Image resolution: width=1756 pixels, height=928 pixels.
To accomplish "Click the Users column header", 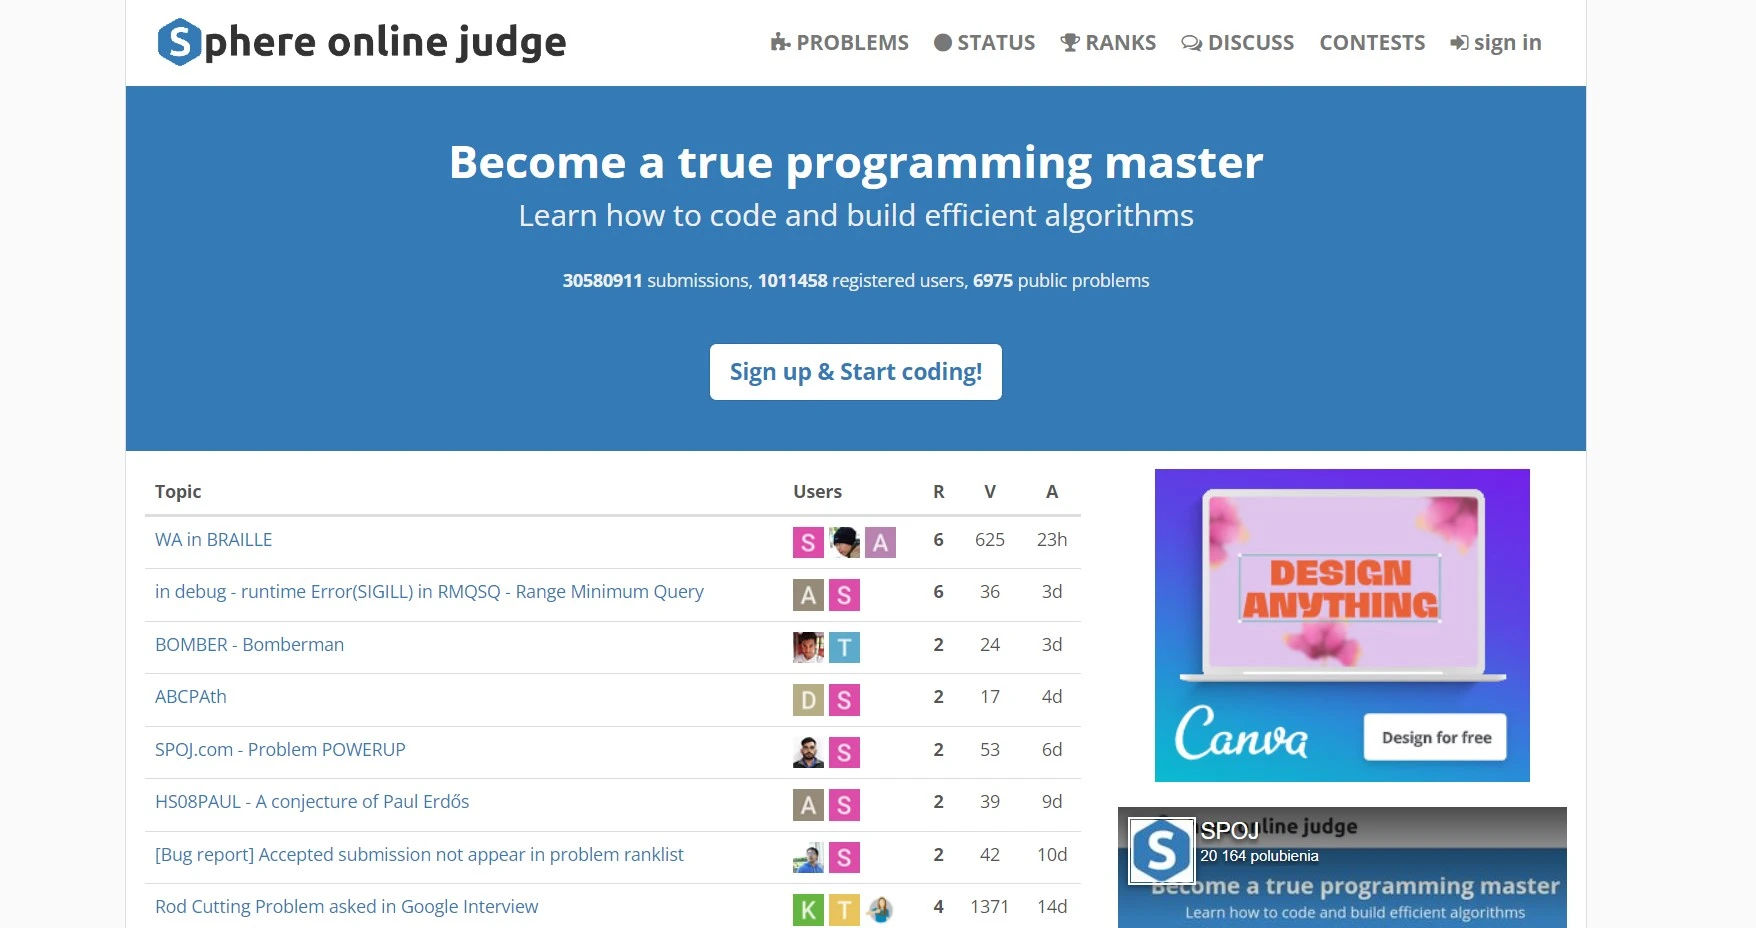I will tap(817, 492).
